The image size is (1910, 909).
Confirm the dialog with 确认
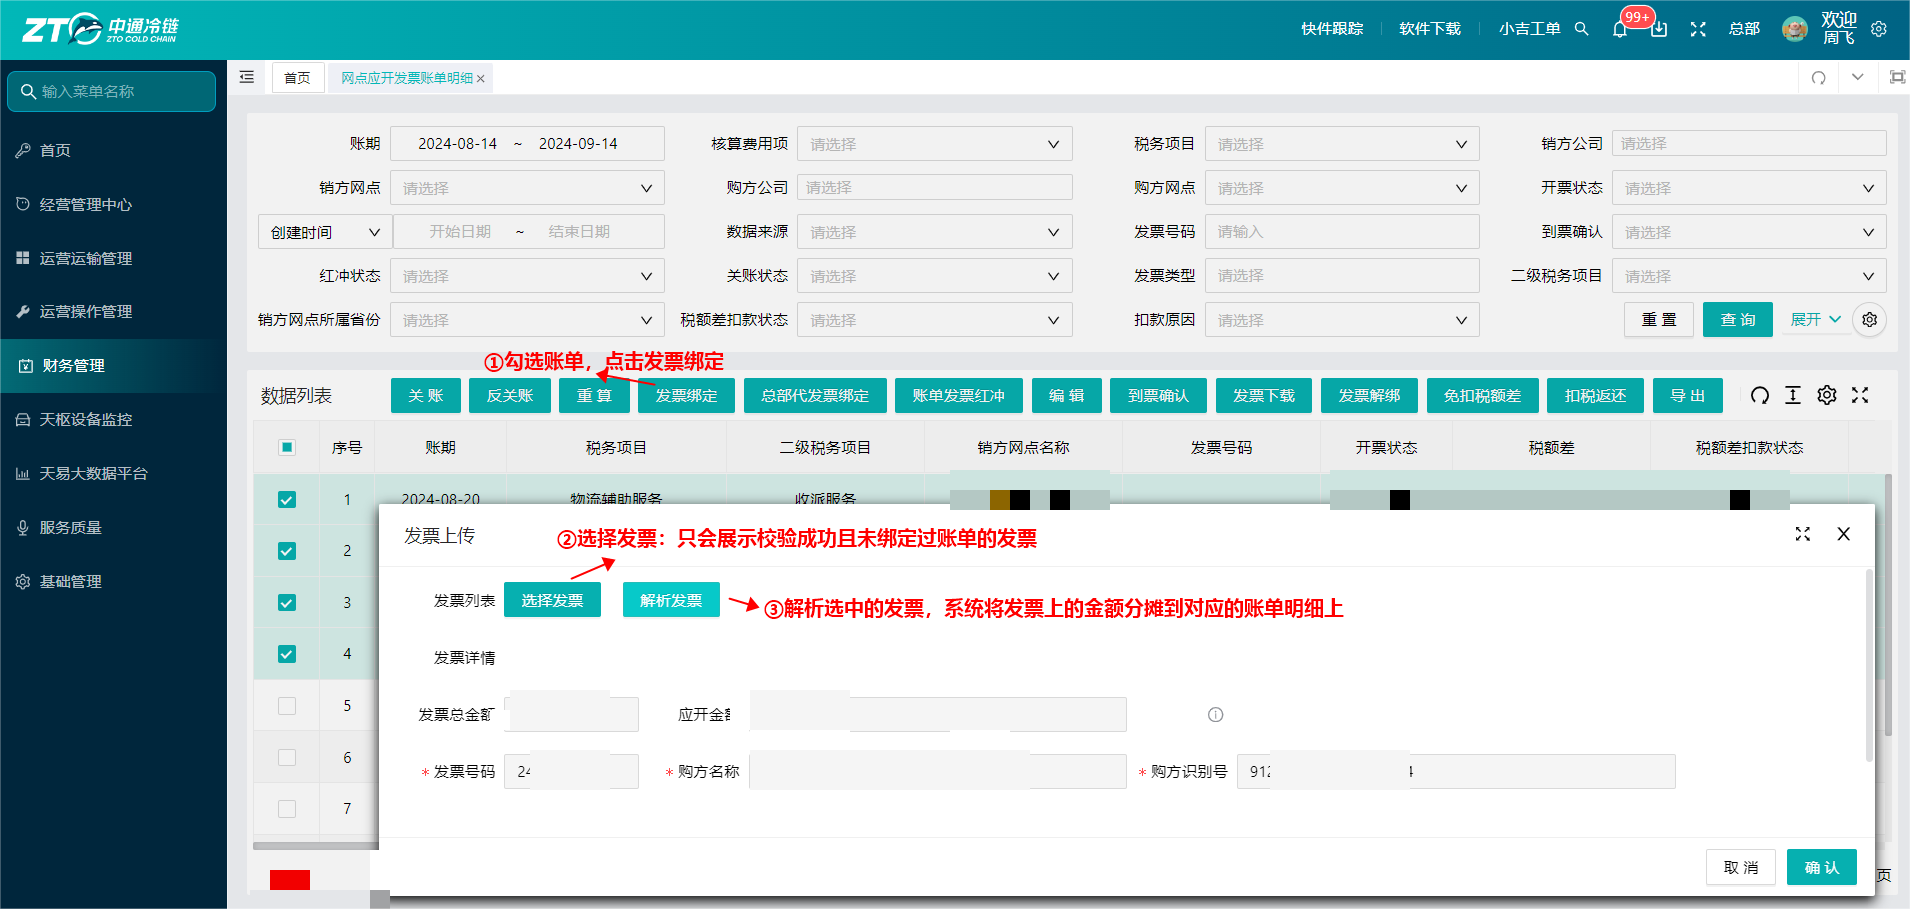1822,867
